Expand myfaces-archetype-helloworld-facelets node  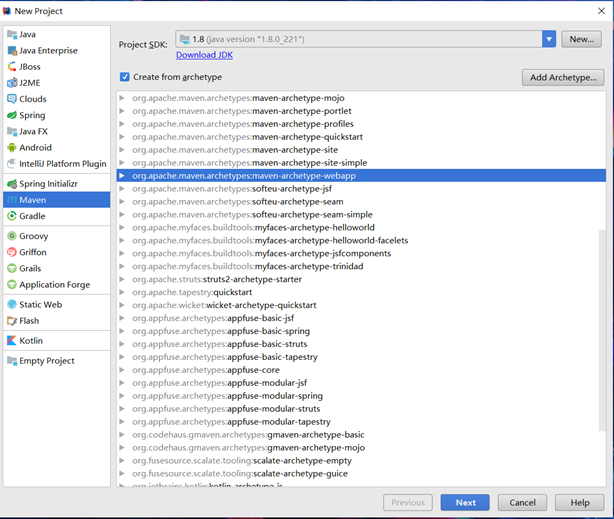tap(122, 240)
